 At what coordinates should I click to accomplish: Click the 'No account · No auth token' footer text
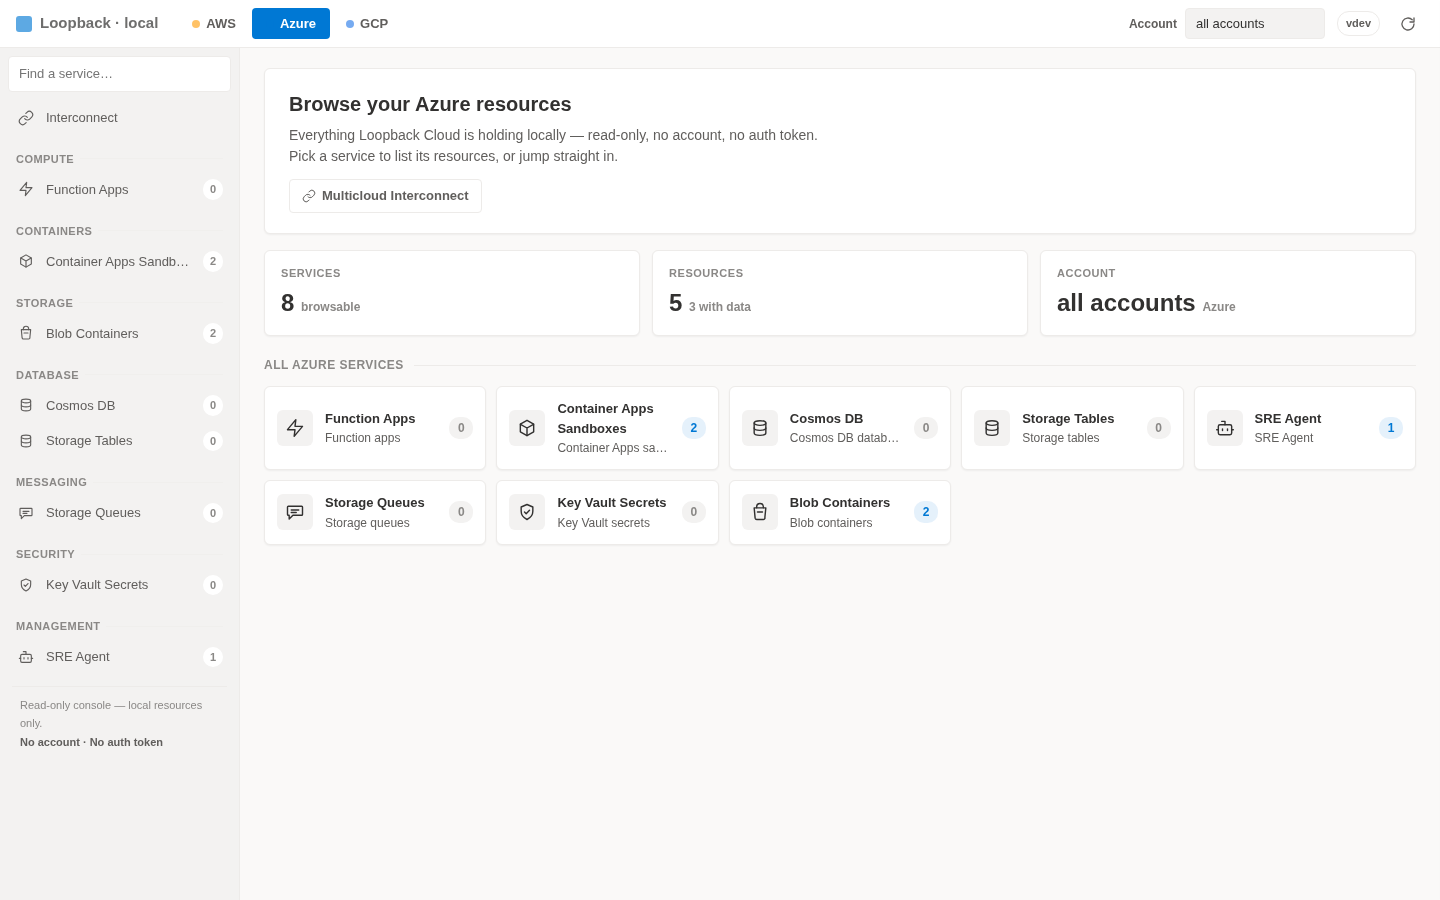pyautogui.click(x=91, y=742)
